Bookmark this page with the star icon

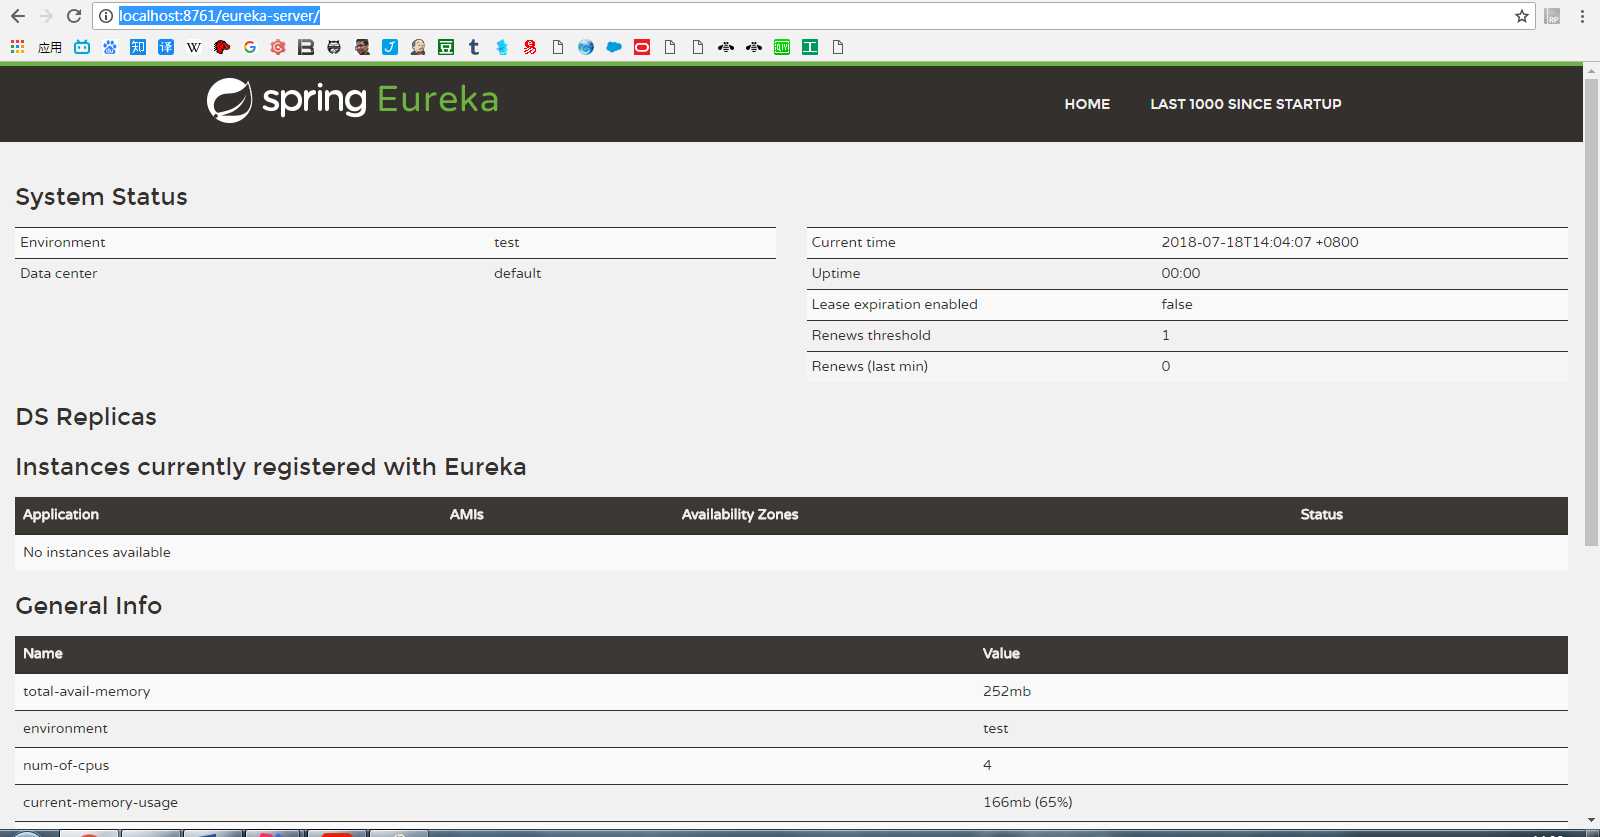(1522, 16)
